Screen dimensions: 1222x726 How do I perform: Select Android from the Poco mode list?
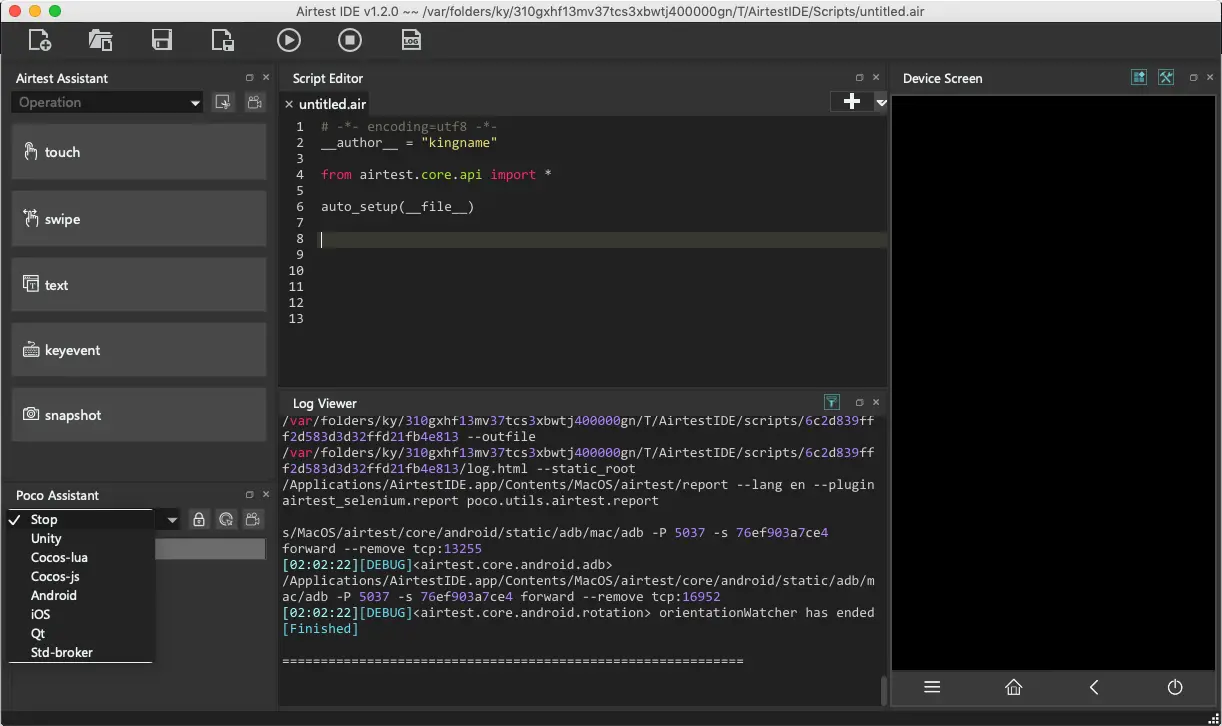pos(54,595)
